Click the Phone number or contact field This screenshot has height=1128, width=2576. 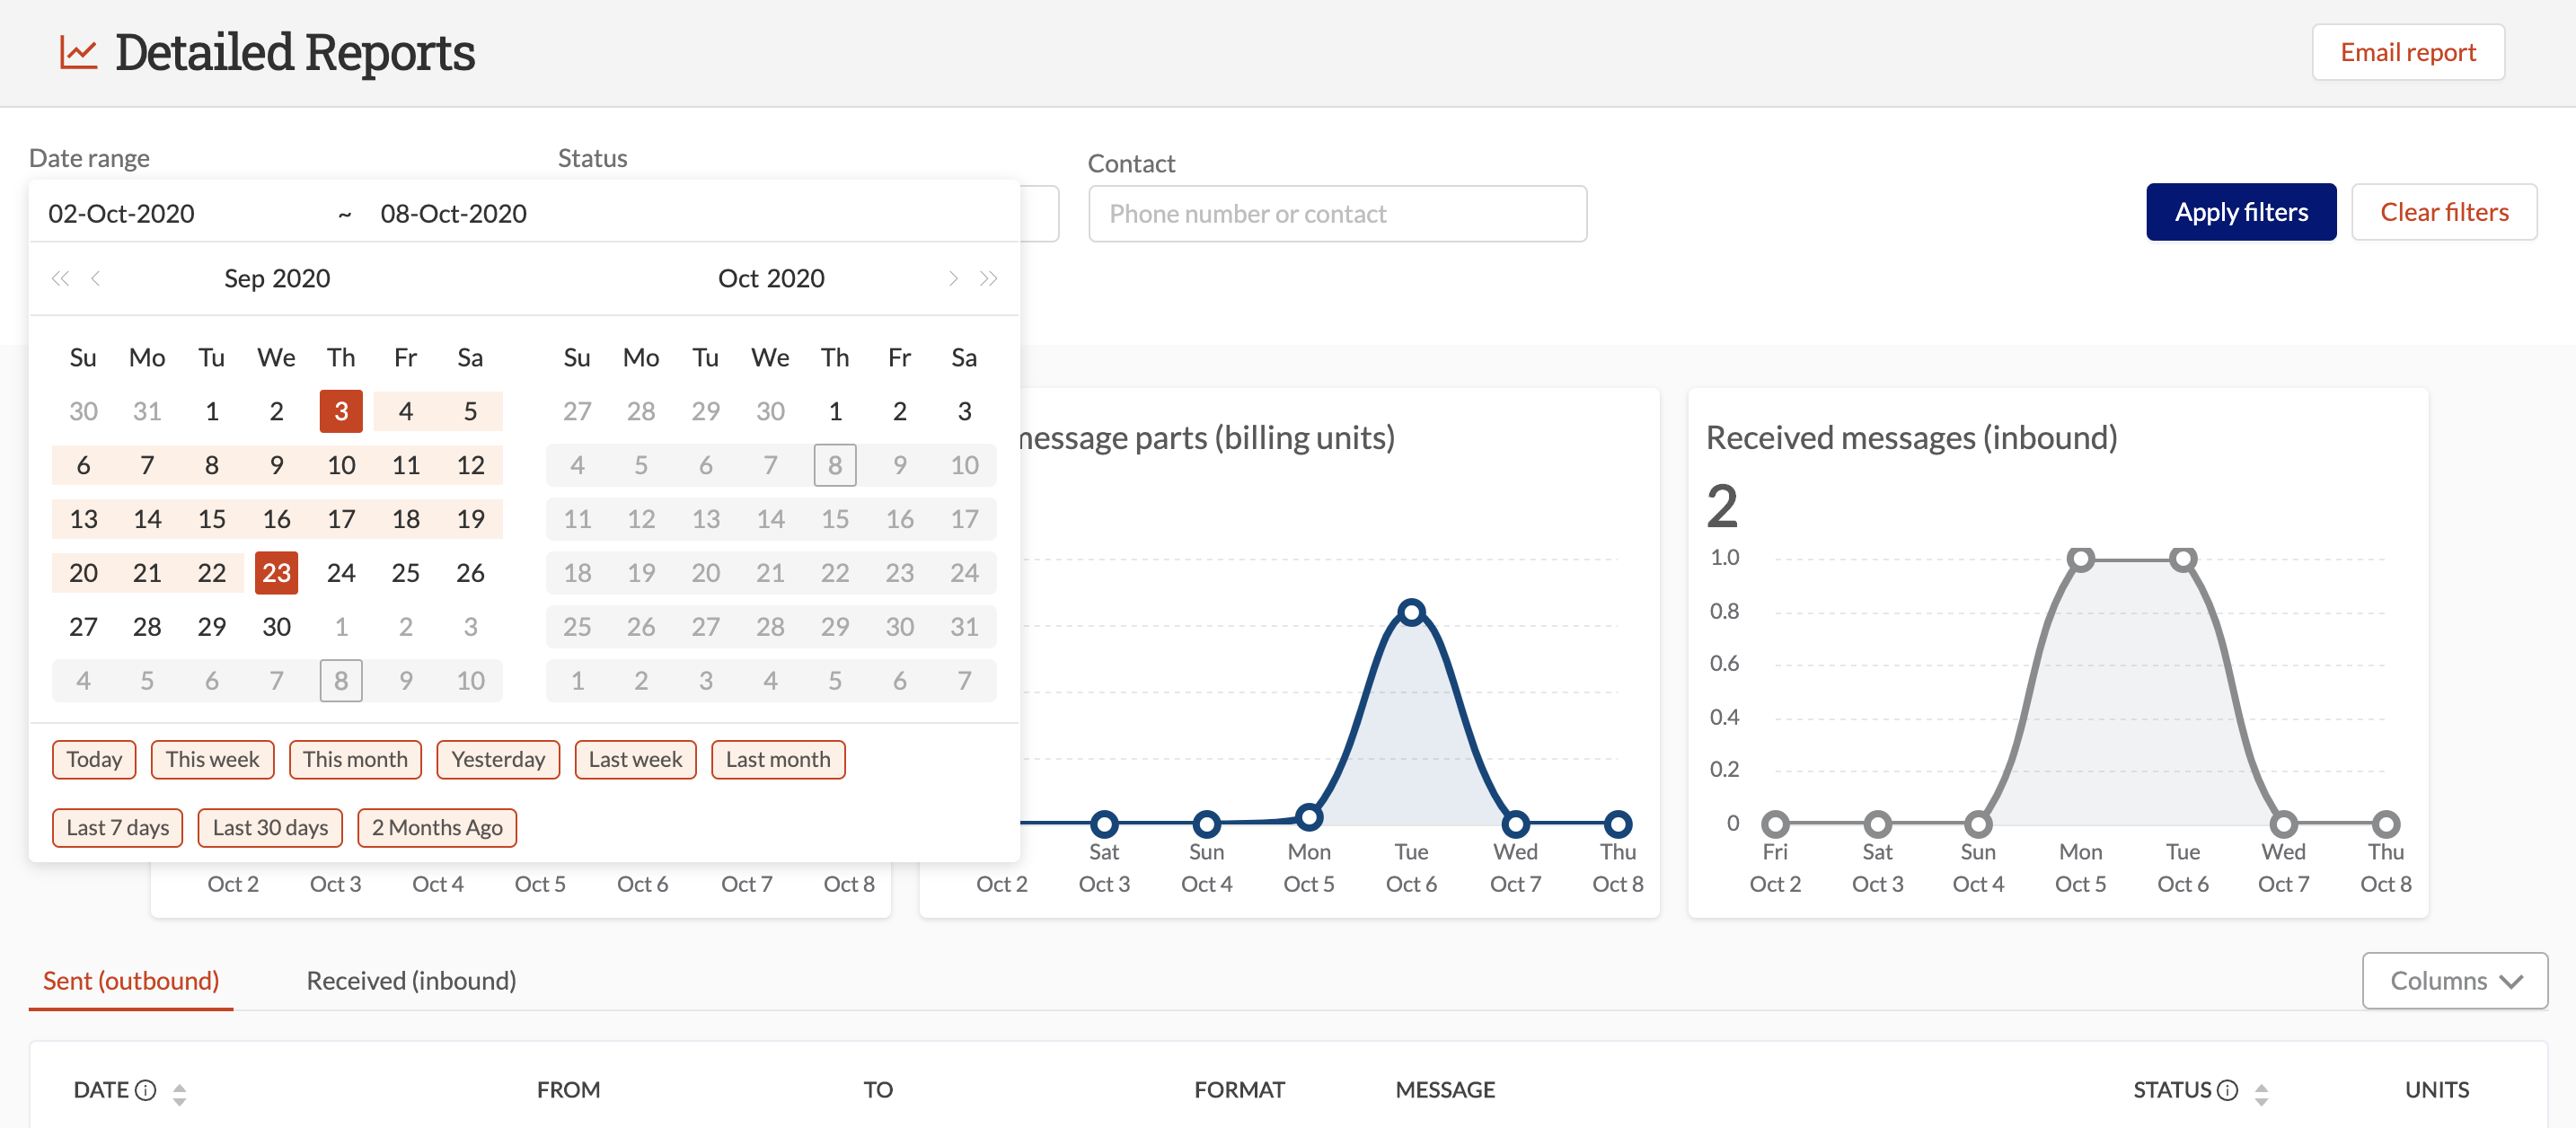[x=1337, y=213]
